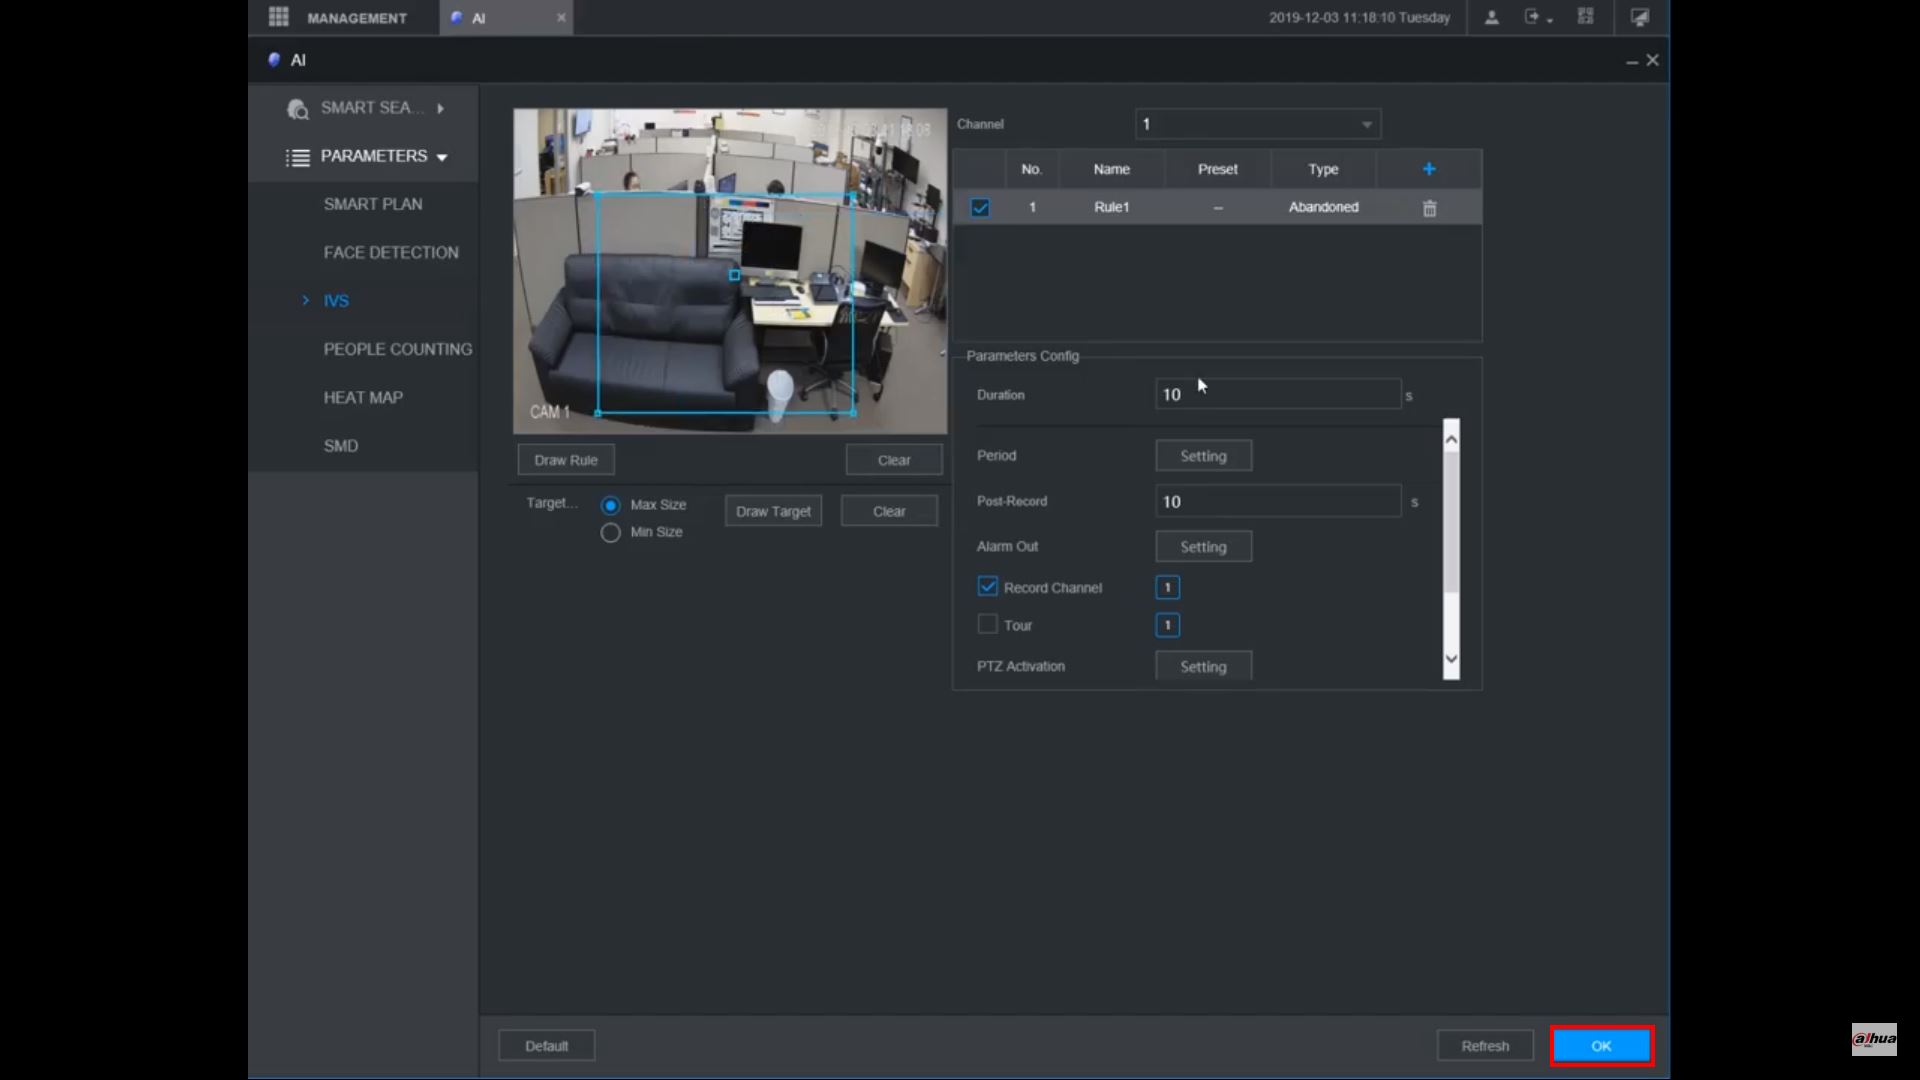Click the QR code icon
The image size is (1920, 1080).
coord(1586,17)
